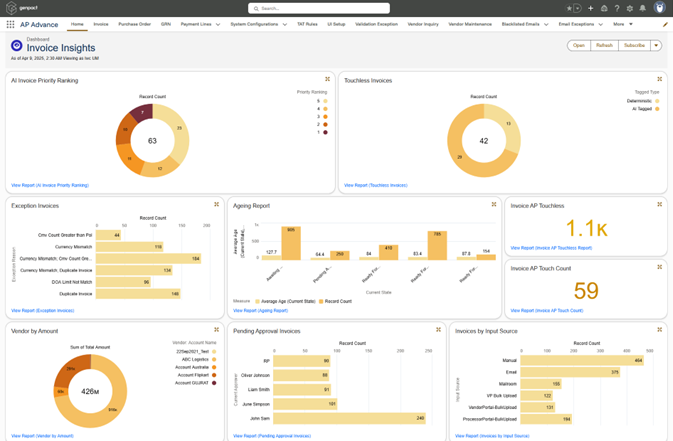View Report for Invoices by Input Source
This screenshot has height=441, width=673.
(x=492, y=436)
